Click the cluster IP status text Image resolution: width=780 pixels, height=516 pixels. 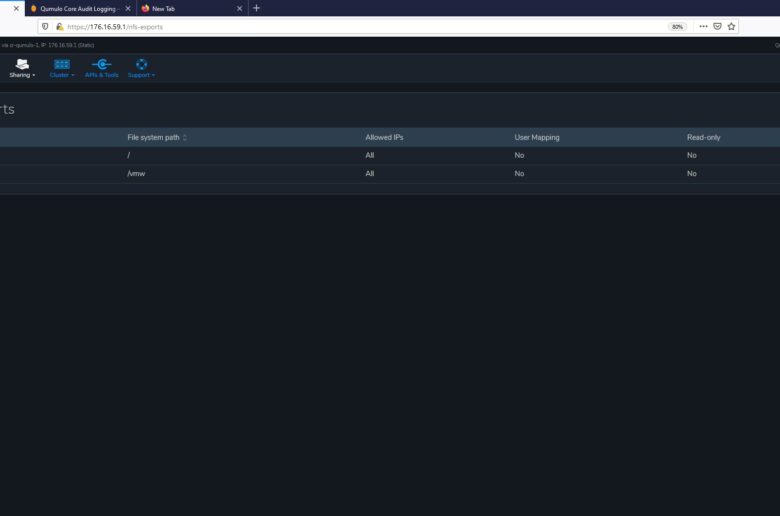48,45
